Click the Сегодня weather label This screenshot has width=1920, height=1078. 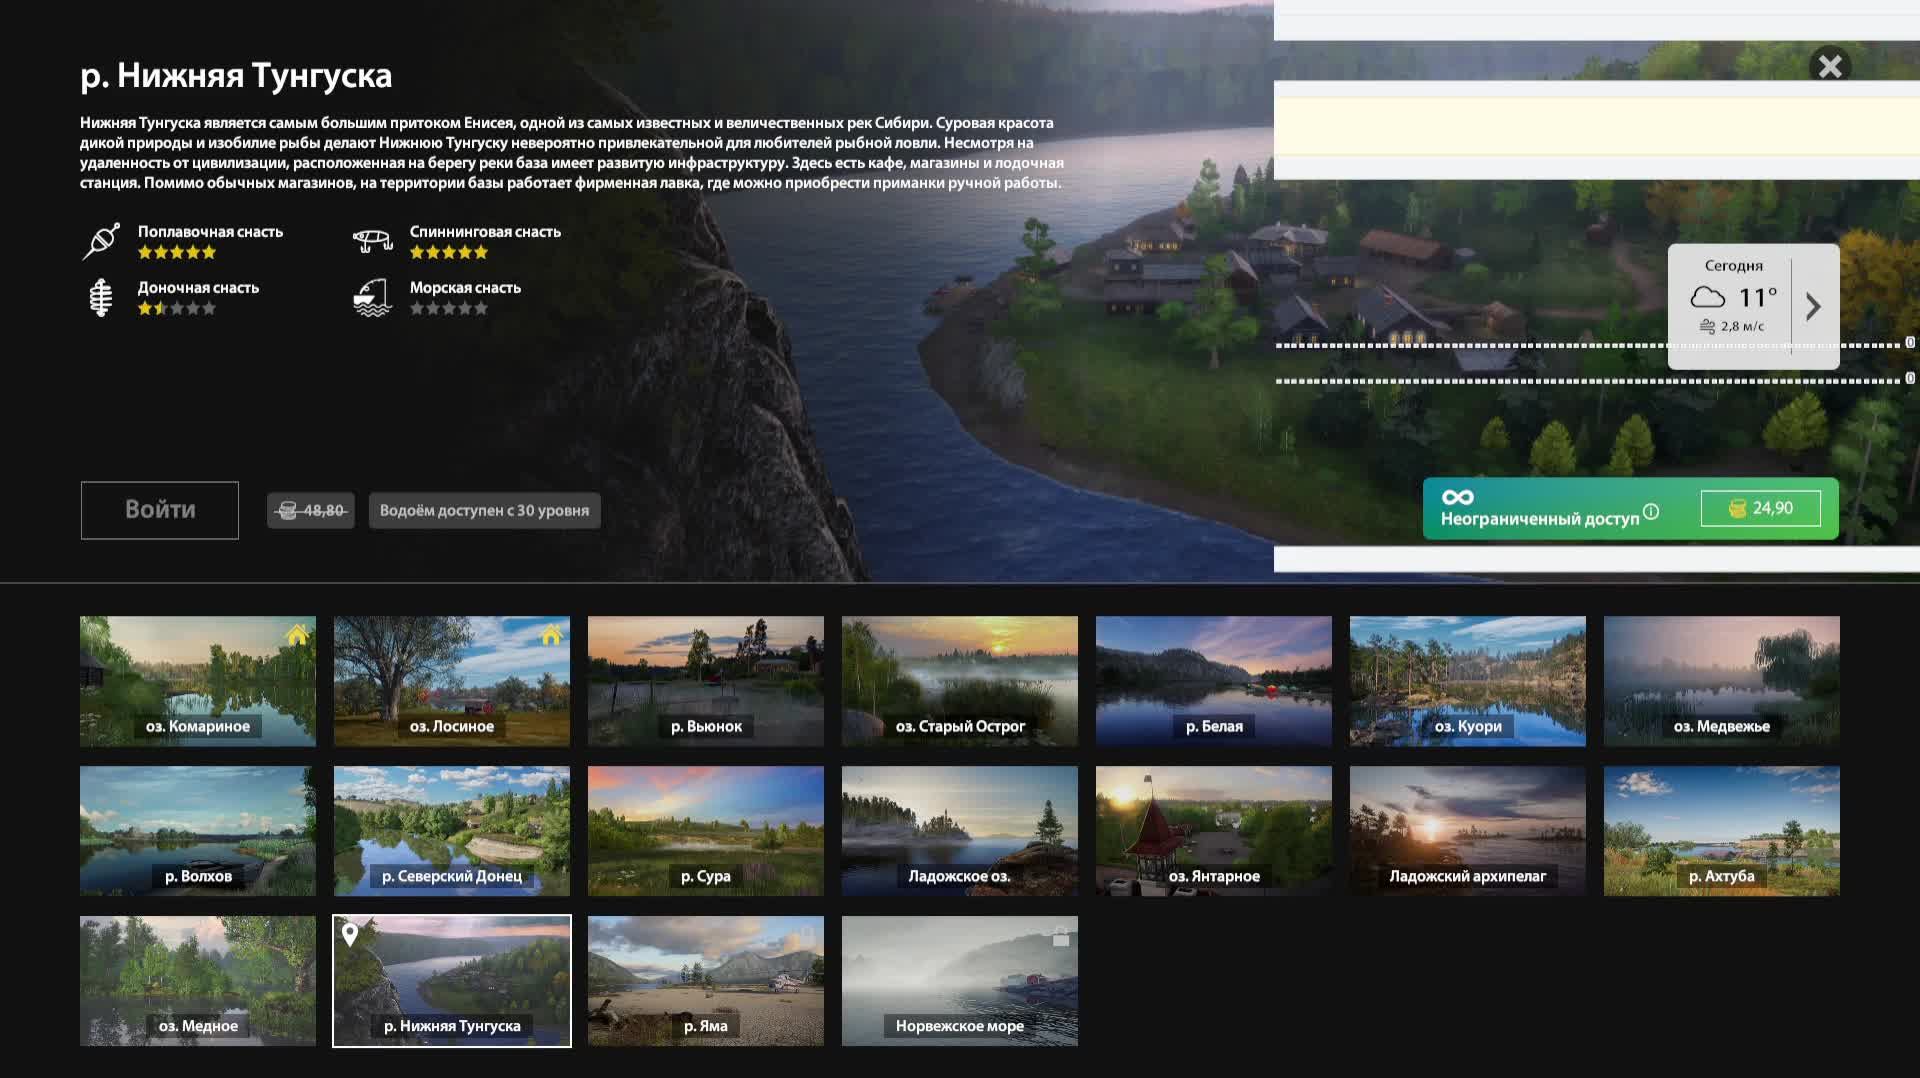[x=1734, y=266]
